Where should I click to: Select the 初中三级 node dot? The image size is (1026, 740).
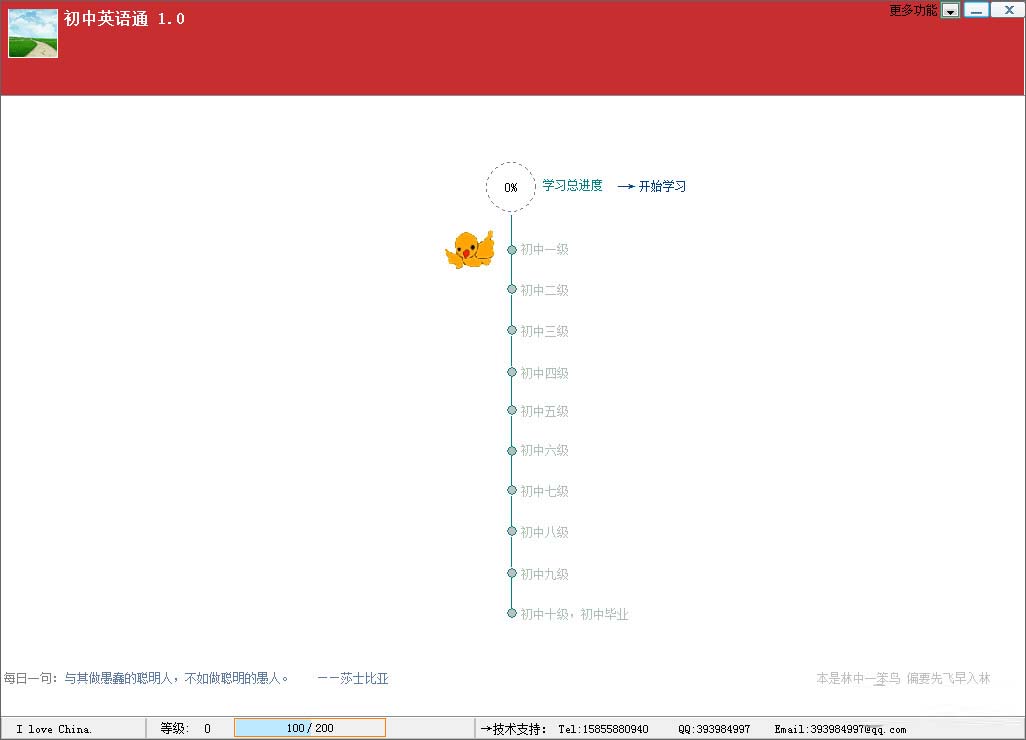click(x=512, y=330)
